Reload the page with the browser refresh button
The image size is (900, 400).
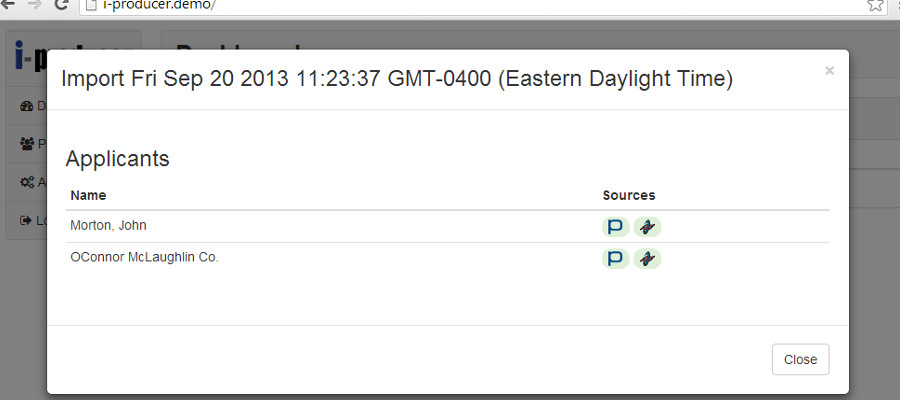(61, 5)
